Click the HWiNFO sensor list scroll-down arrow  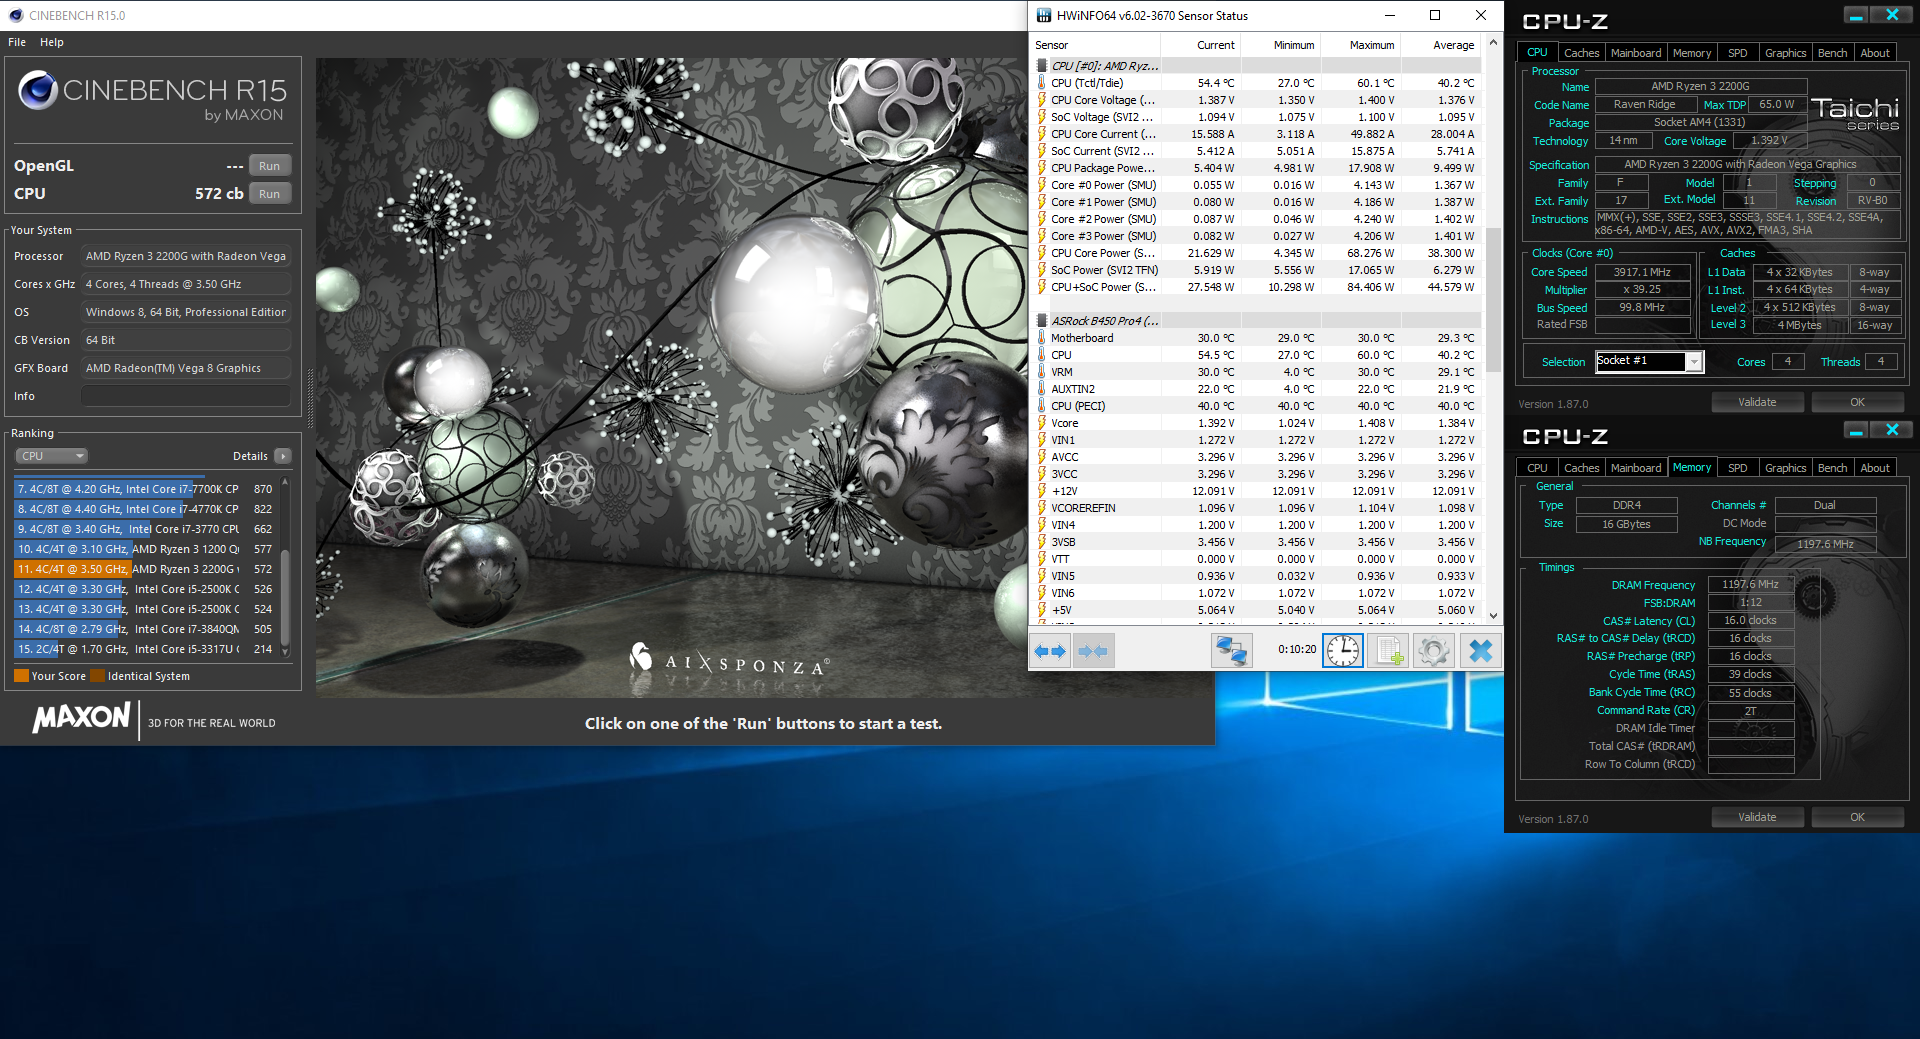click(x=1493, y=616)
